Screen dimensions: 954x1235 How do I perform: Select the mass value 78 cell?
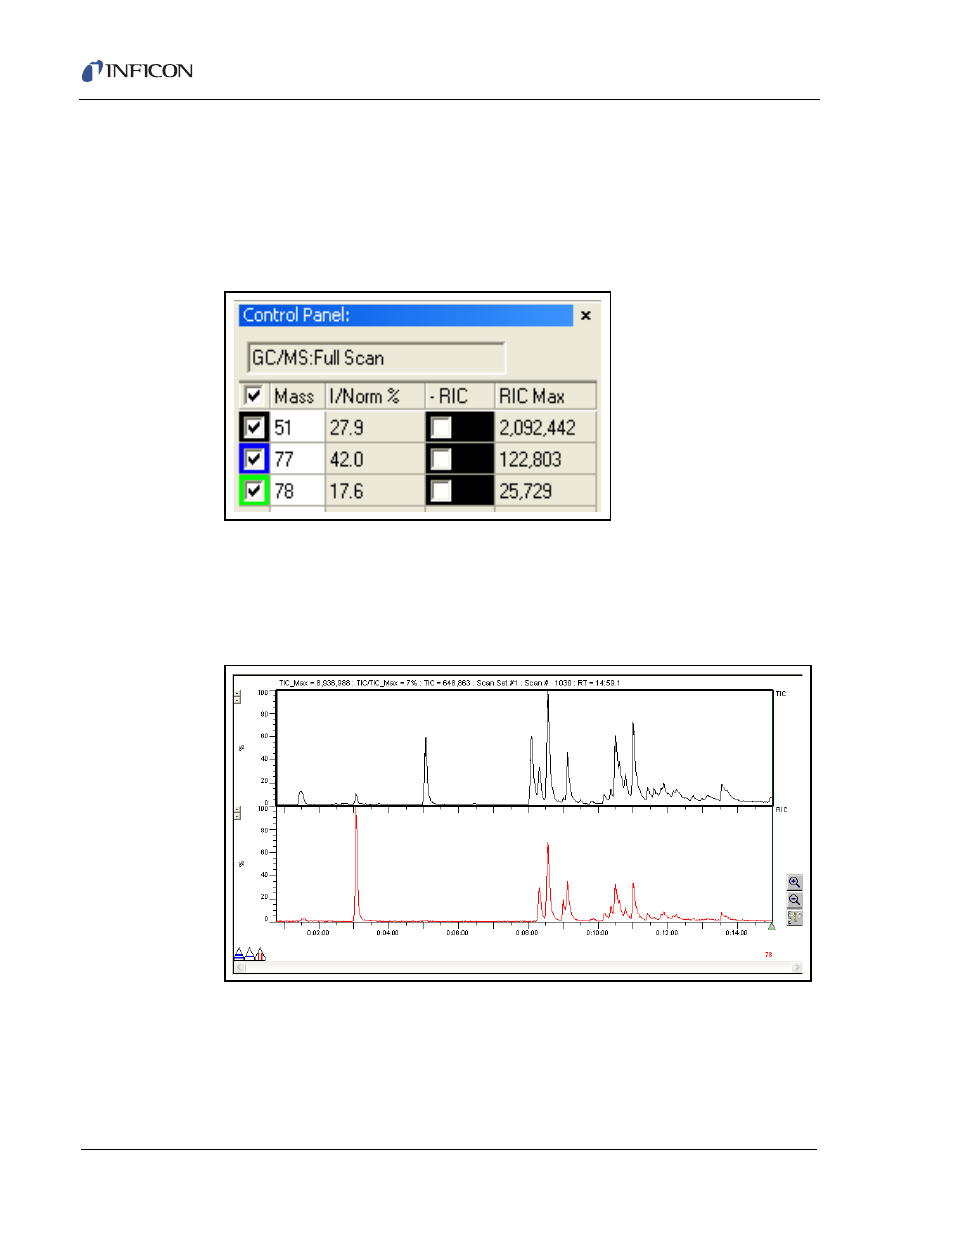click(x=297, y=492)
